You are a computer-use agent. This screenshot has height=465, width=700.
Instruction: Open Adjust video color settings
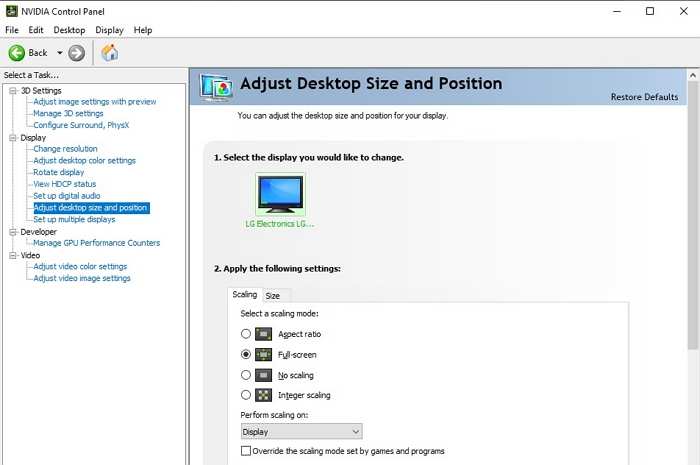point(80,266)
